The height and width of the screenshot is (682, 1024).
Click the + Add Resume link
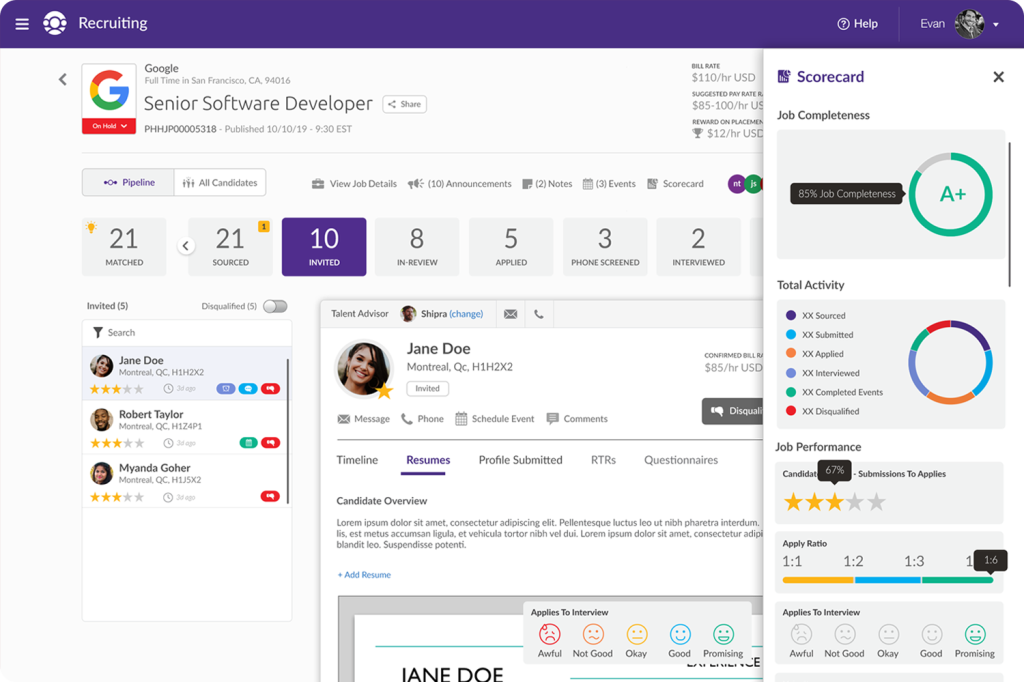364,575
